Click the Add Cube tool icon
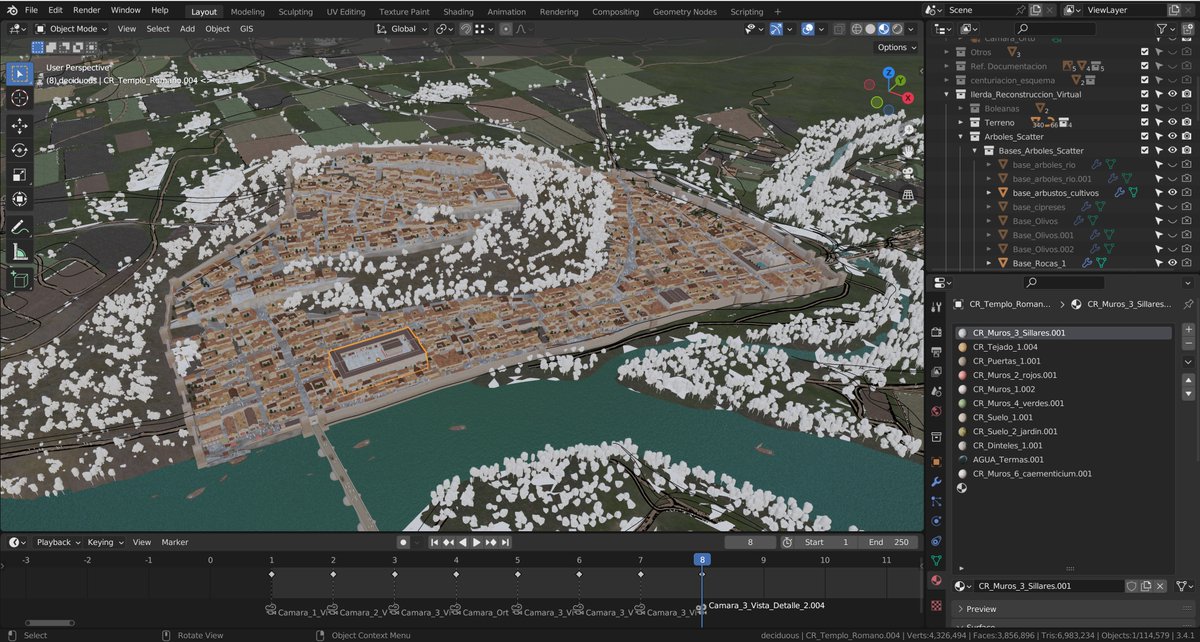 (19, 280)
